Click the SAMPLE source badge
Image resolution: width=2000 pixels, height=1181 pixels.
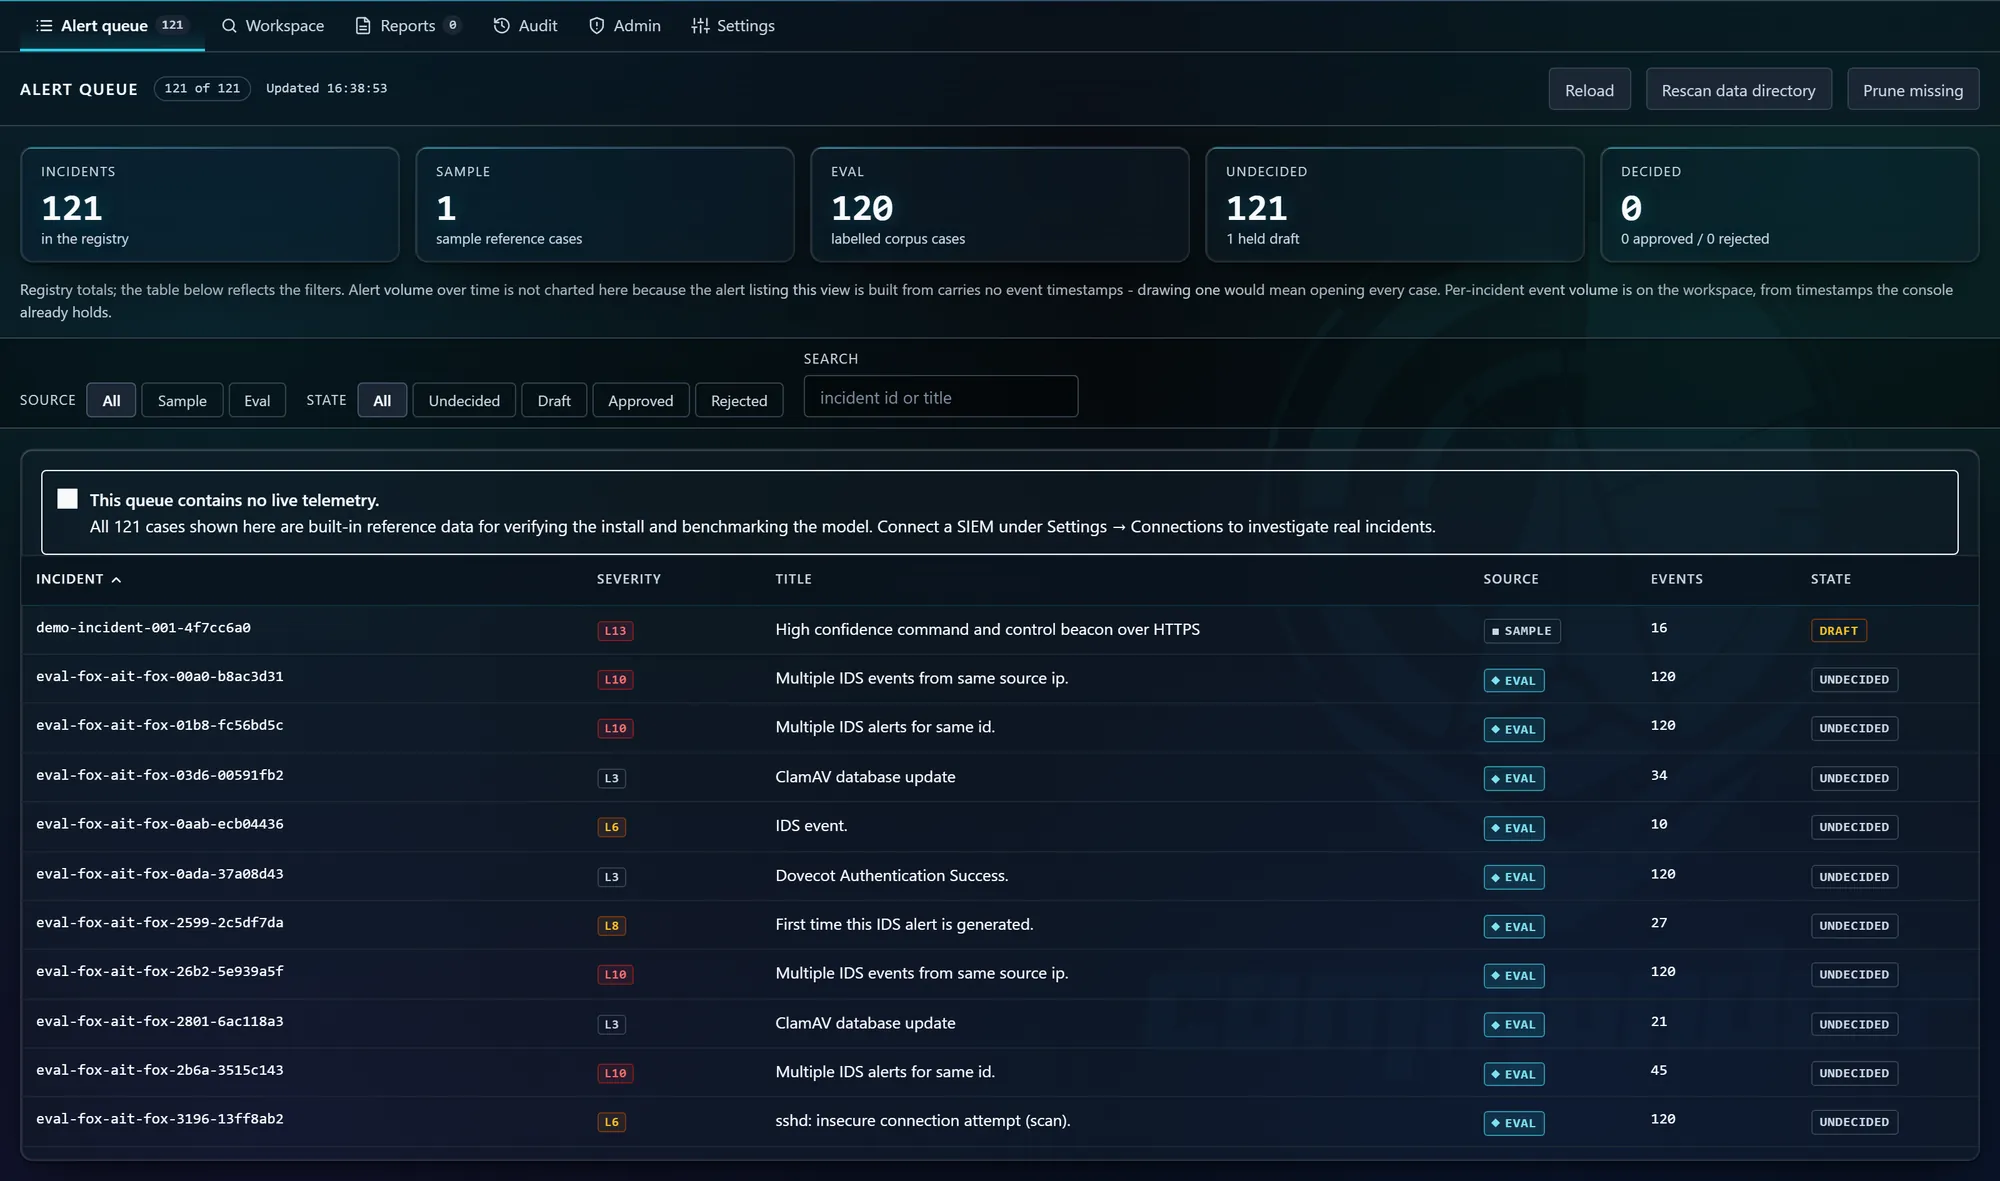click(1521, 631)
